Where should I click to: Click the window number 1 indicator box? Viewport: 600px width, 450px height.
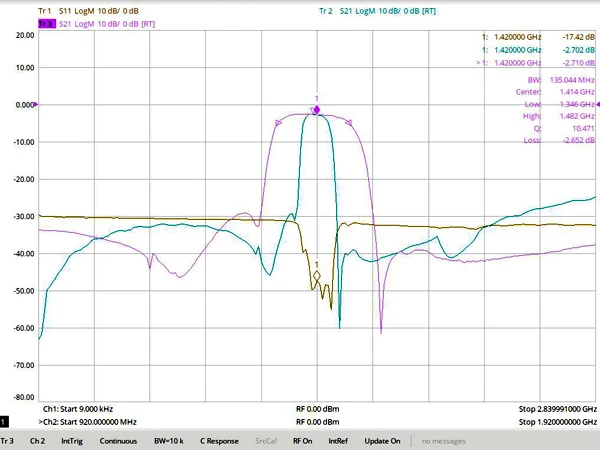click(4, 422)
